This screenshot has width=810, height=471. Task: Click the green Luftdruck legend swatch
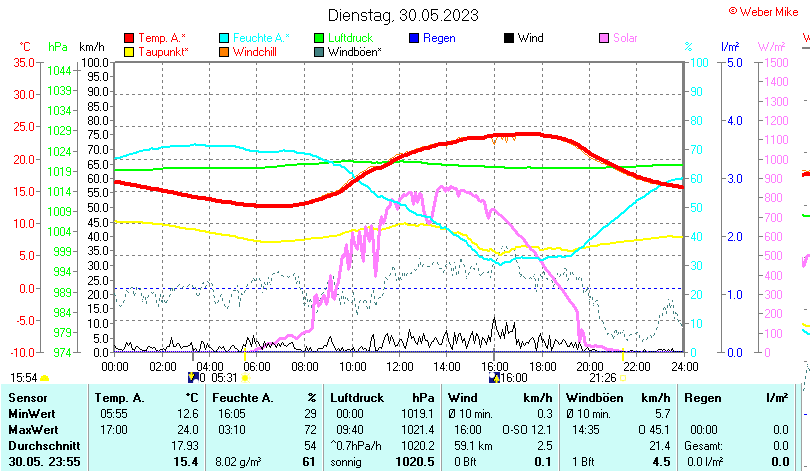(319, 38)
